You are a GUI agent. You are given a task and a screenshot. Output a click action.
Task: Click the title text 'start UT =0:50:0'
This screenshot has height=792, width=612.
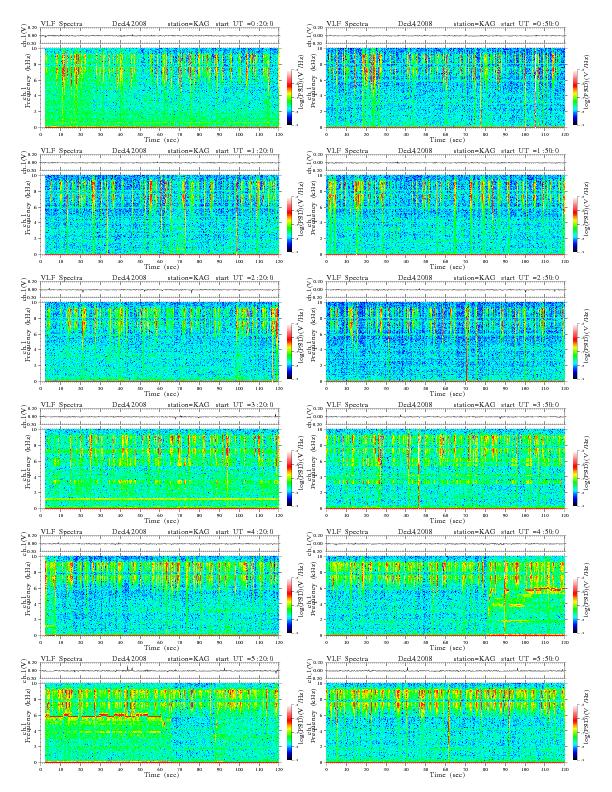[x=530, y=24]
